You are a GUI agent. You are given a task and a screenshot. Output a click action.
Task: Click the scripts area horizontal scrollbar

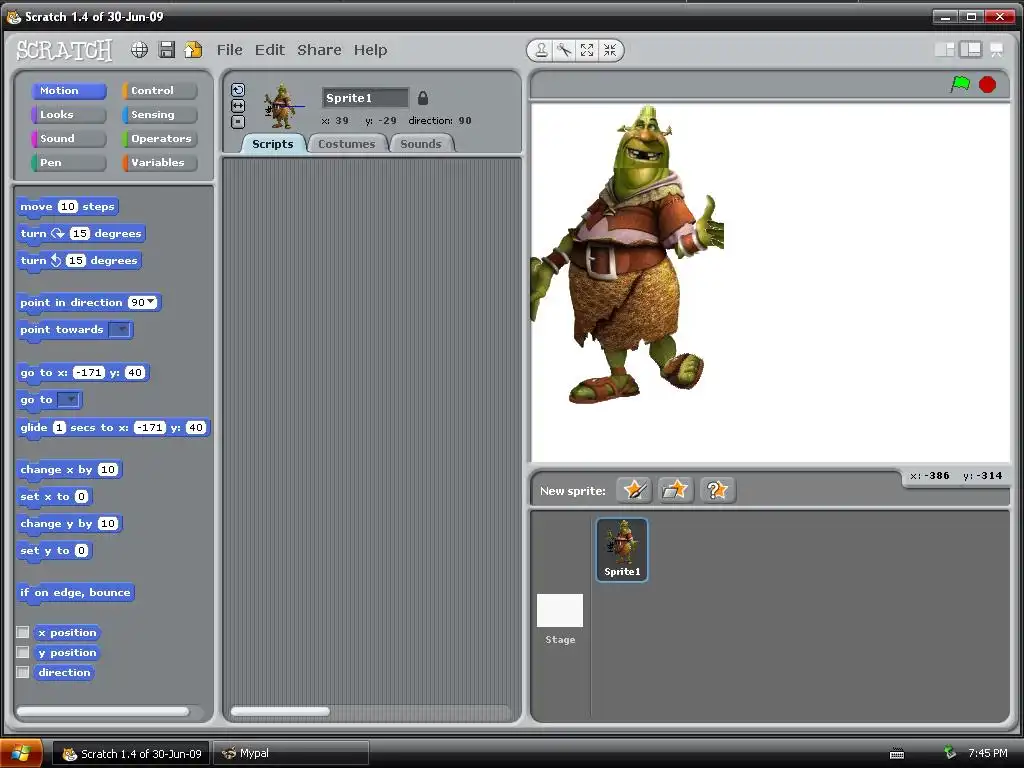280,711
